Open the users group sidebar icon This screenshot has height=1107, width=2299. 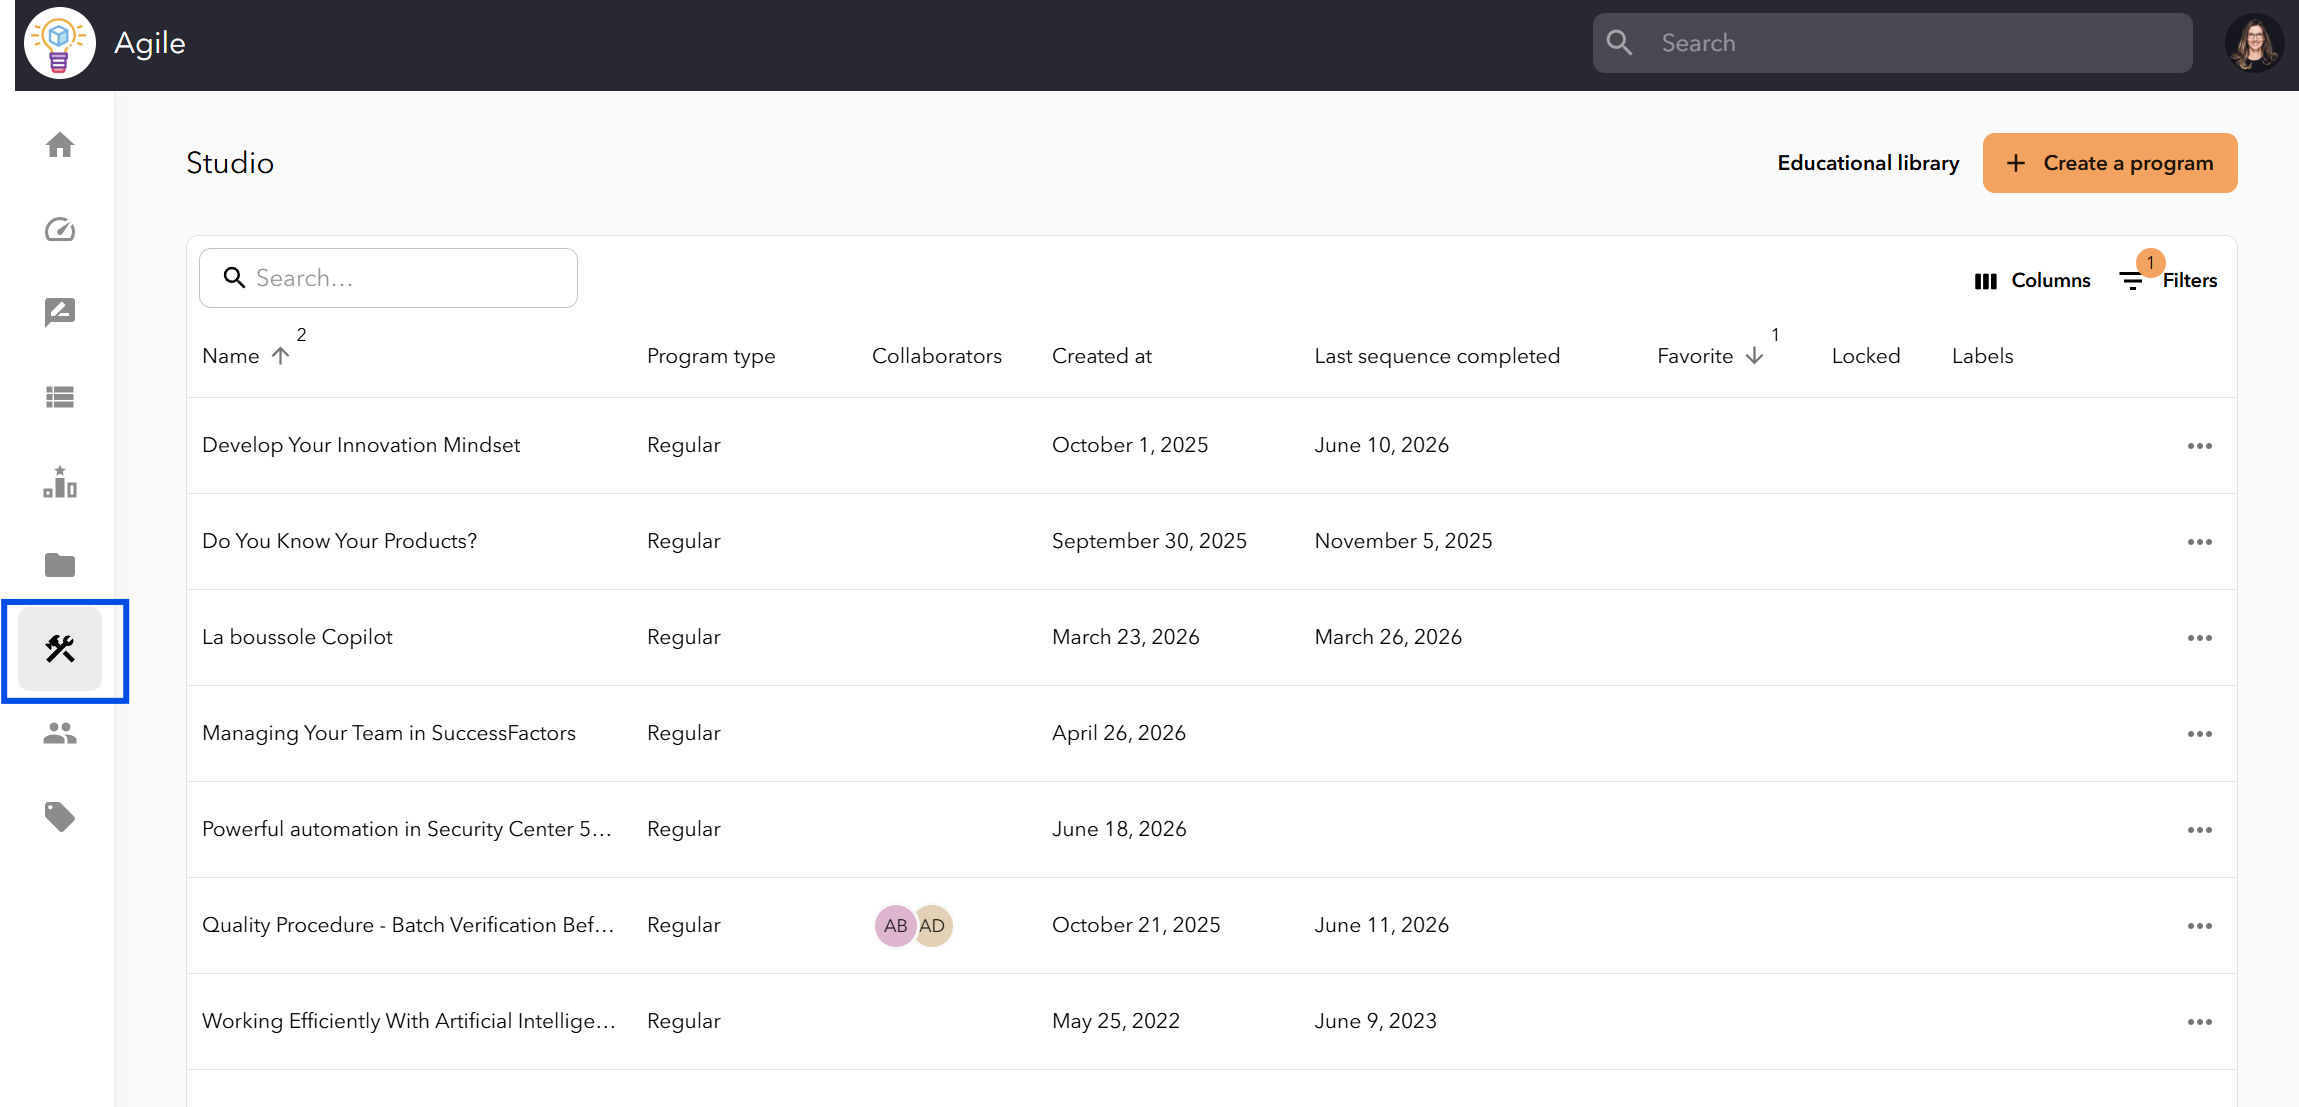tap(60, 734)
